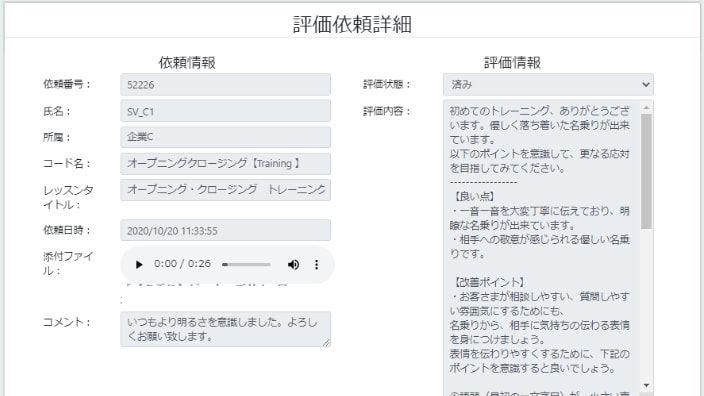Click the コメント label
Image resolution: width=704 pixels, height=396 pixels.
click(67, 322)
